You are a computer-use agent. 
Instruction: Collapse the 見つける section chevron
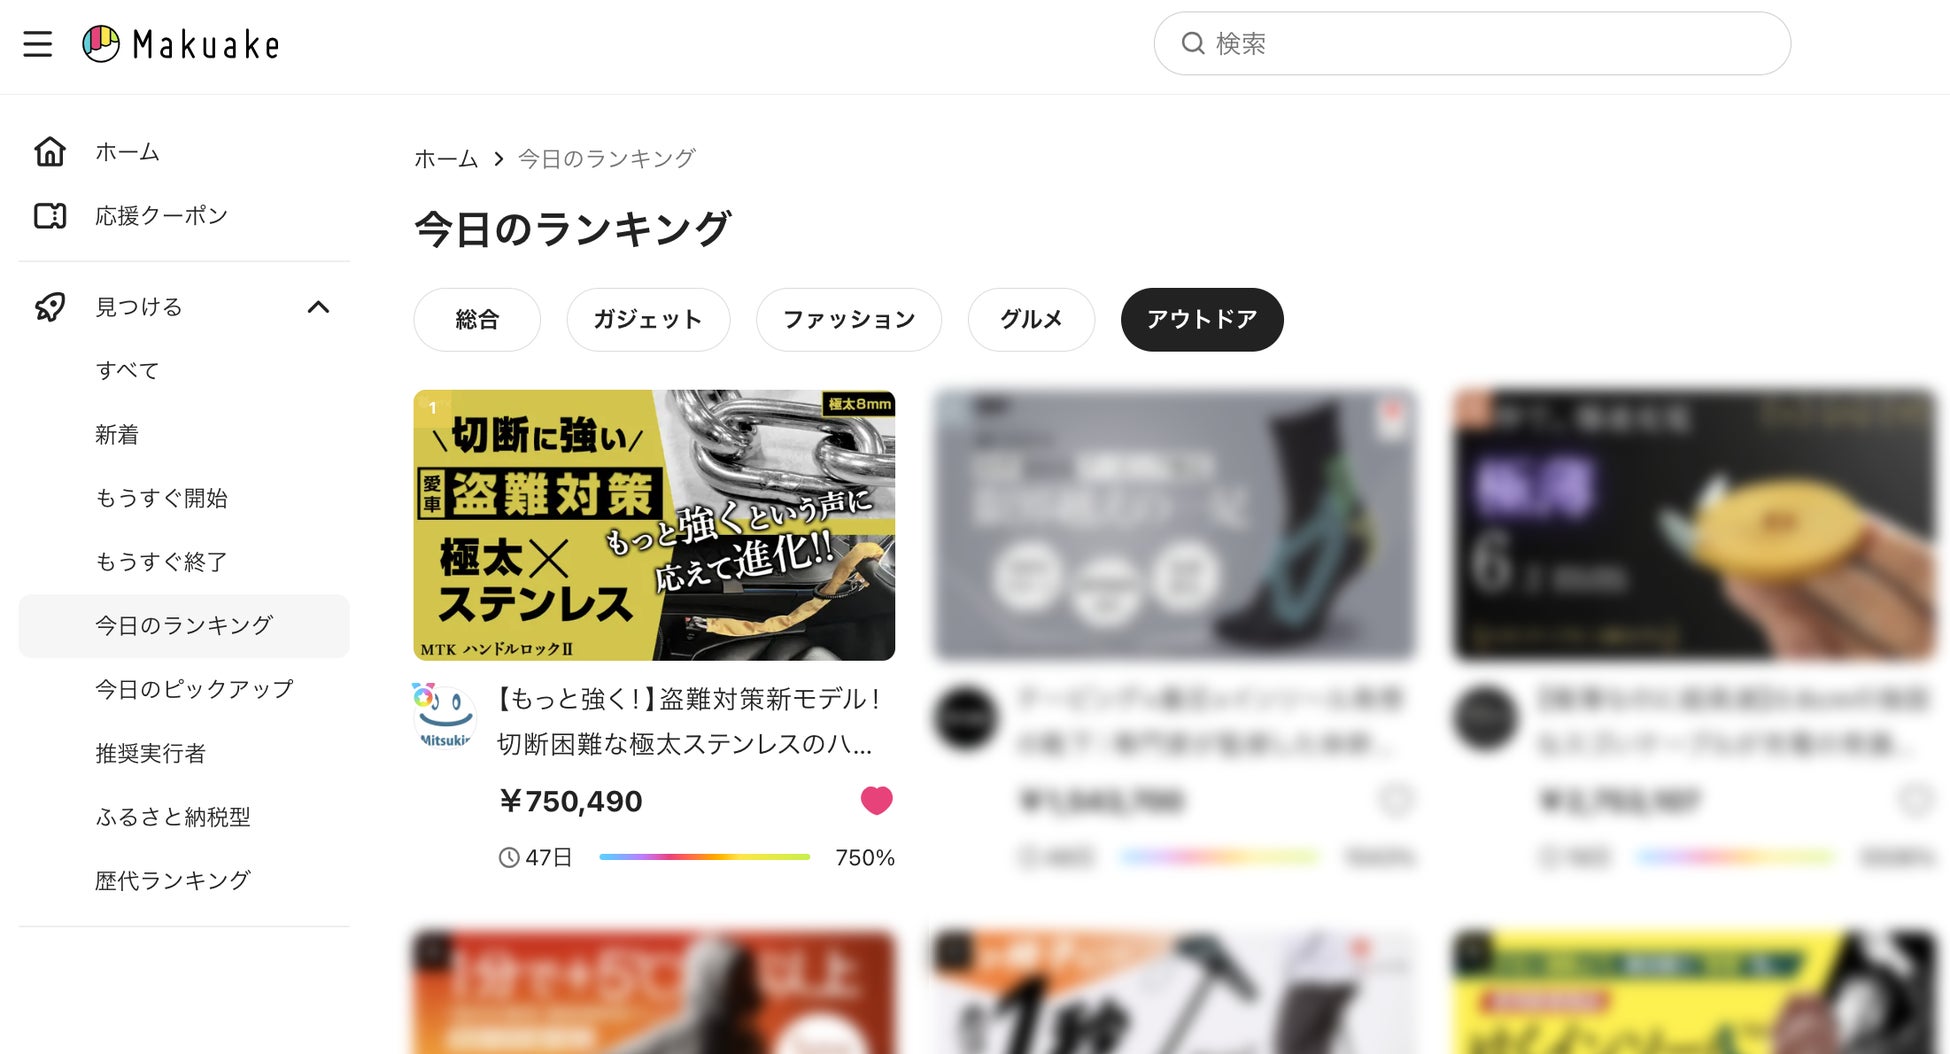pyautogui.click(x=318, y=307)
